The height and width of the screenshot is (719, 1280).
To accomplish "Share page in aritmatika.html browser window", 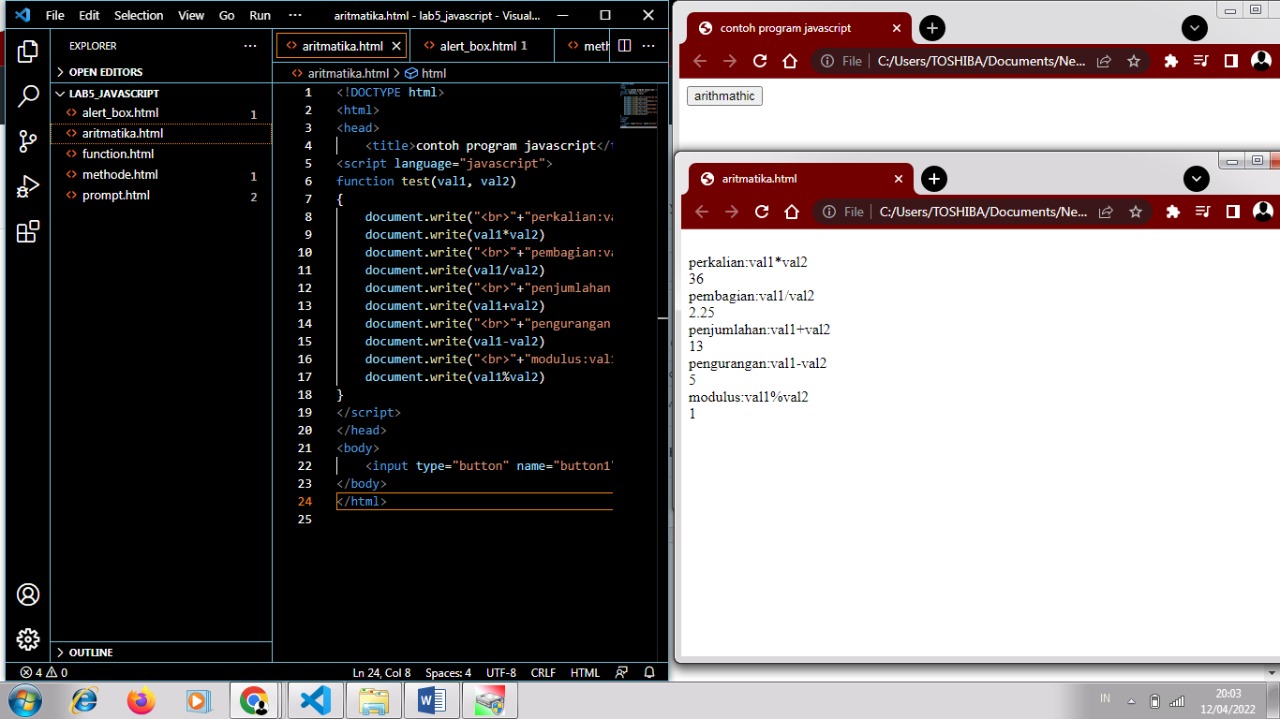I will coord(1105,212).
